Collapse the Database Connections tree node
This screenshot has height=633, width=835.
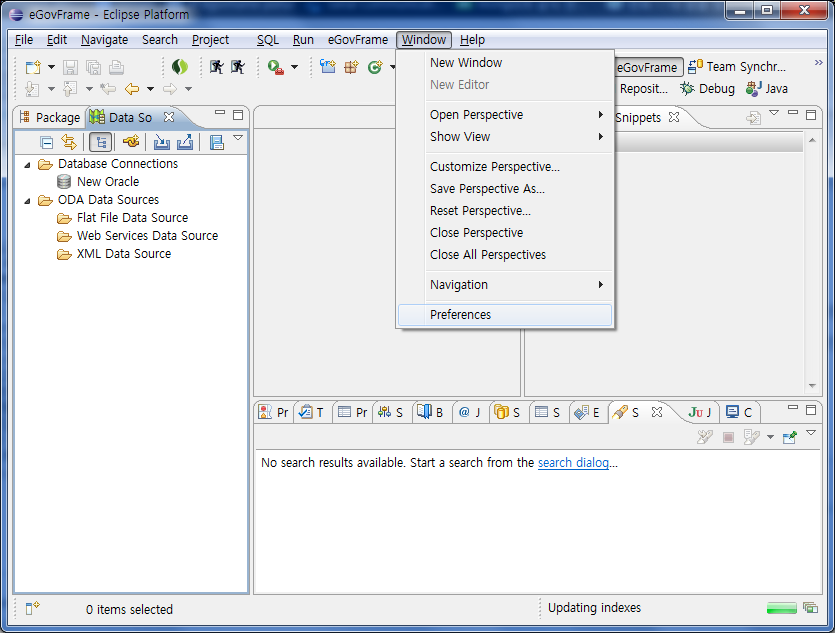pyautogui.click(x=28, y=164)
